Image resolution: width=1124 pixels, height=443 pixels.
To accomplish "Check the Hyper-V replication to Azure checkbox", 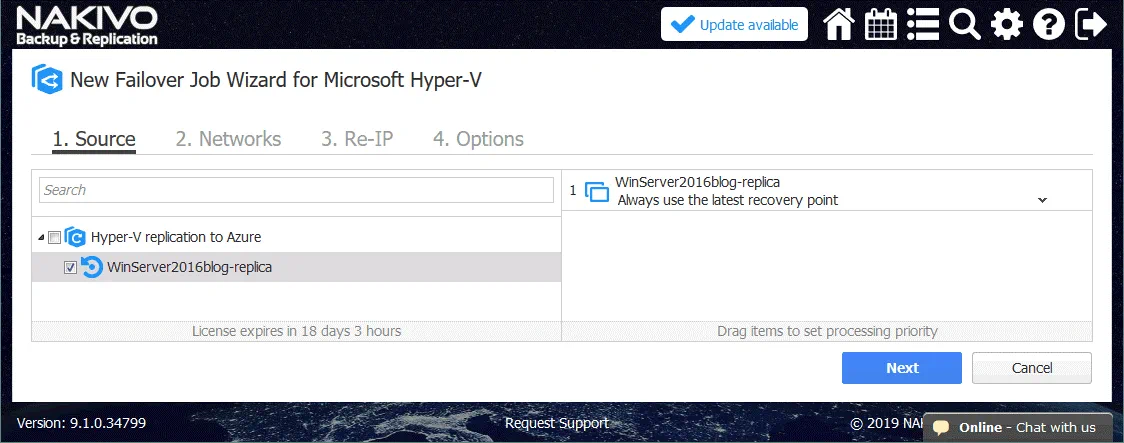I will pyautogui.click(x=55, y=238).
